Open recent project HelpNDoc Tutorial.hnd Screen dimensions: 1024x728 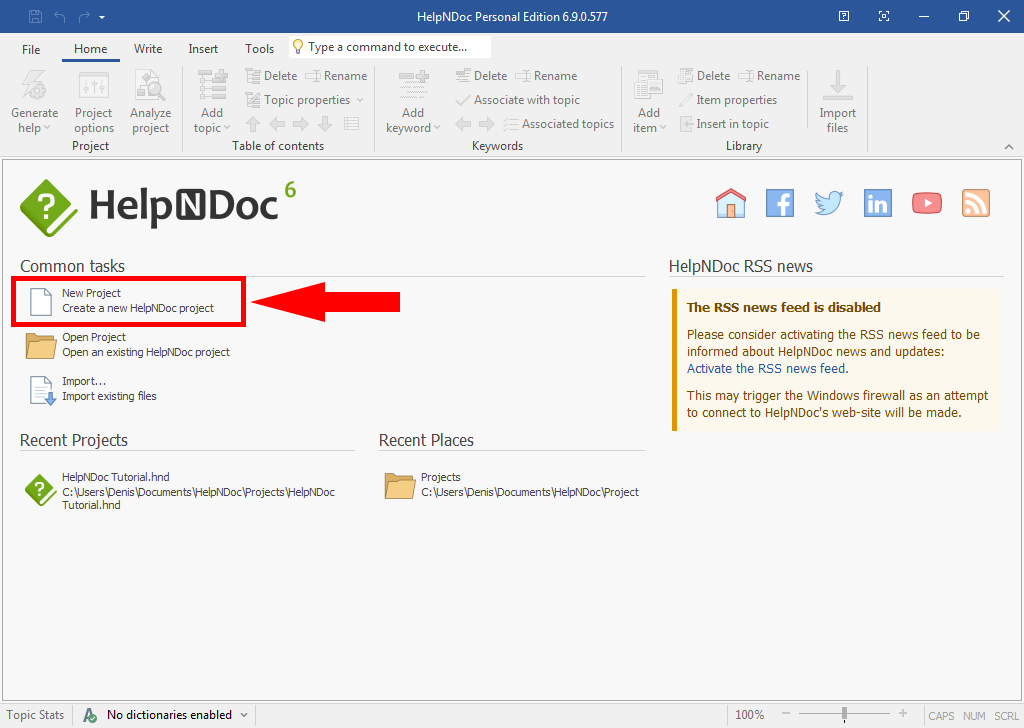[180, 491]
